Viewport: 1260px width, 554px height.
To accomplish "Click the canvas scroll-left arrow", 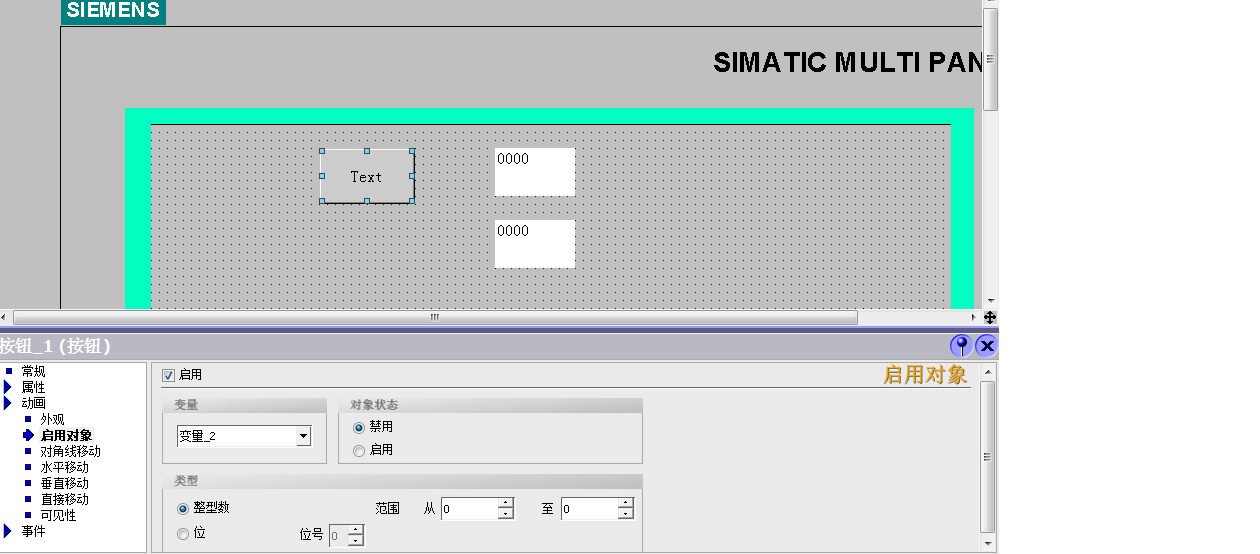I will click(x=6, y=317).
